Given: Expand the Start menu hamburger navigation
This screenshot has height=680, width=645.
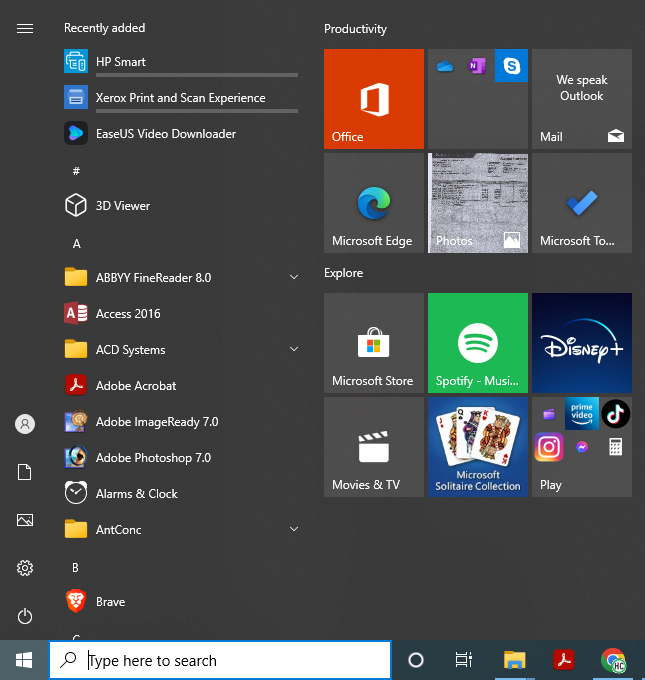Looking at the screenshot, I should tap(25, 29).
